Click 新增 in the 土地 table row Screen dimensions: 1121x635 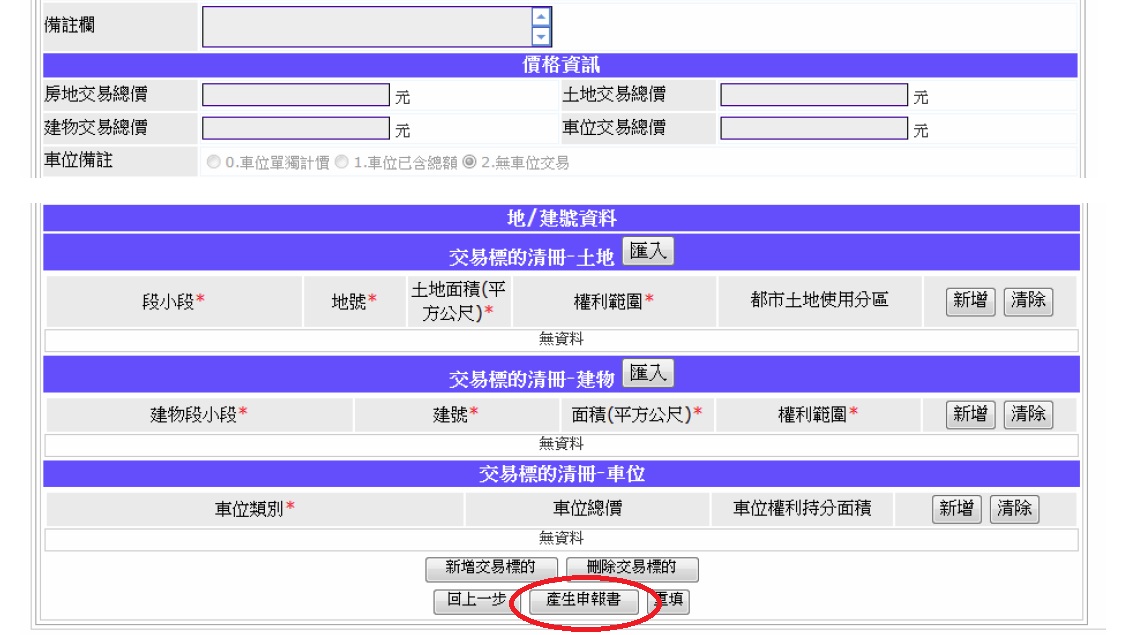pyautogui.click(x=970, y=301)
